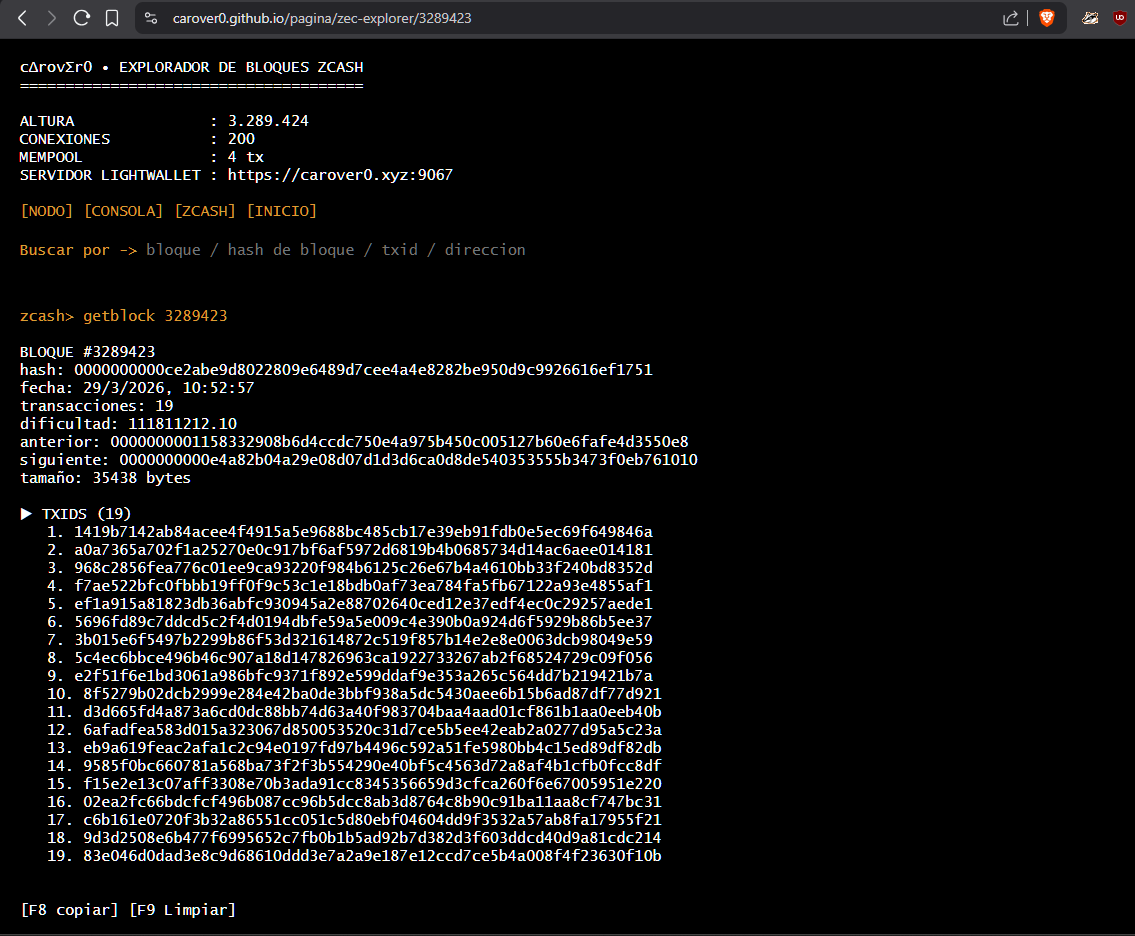Click the transacciones: 19 line
Image resolution: width=1135 pixels, height=936 pixels.
[x=96, y=405]
